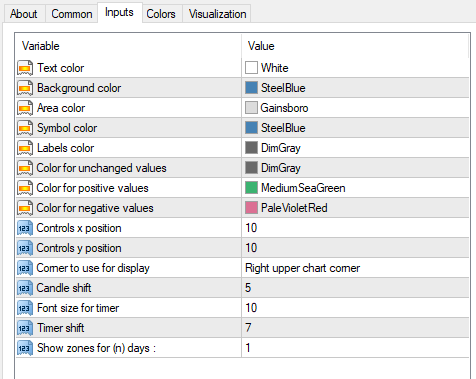This screenshot has height=379, width=476.
Task: Click the 123 icon beside Controls x position
Action: (x=25, y=228)
